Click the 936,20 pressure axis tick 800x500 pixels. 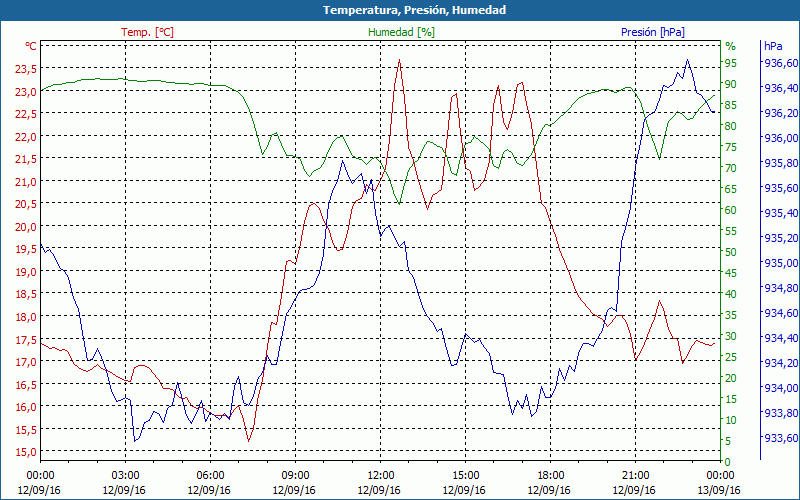781,113
